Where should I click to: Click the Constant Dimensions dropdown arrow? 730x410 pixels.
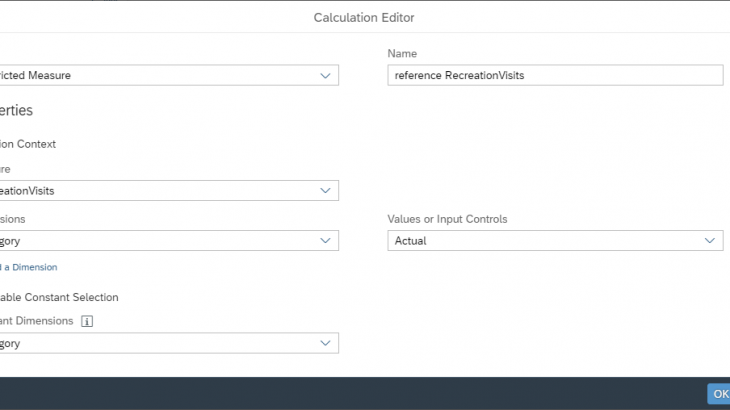[x=325, y=343]
